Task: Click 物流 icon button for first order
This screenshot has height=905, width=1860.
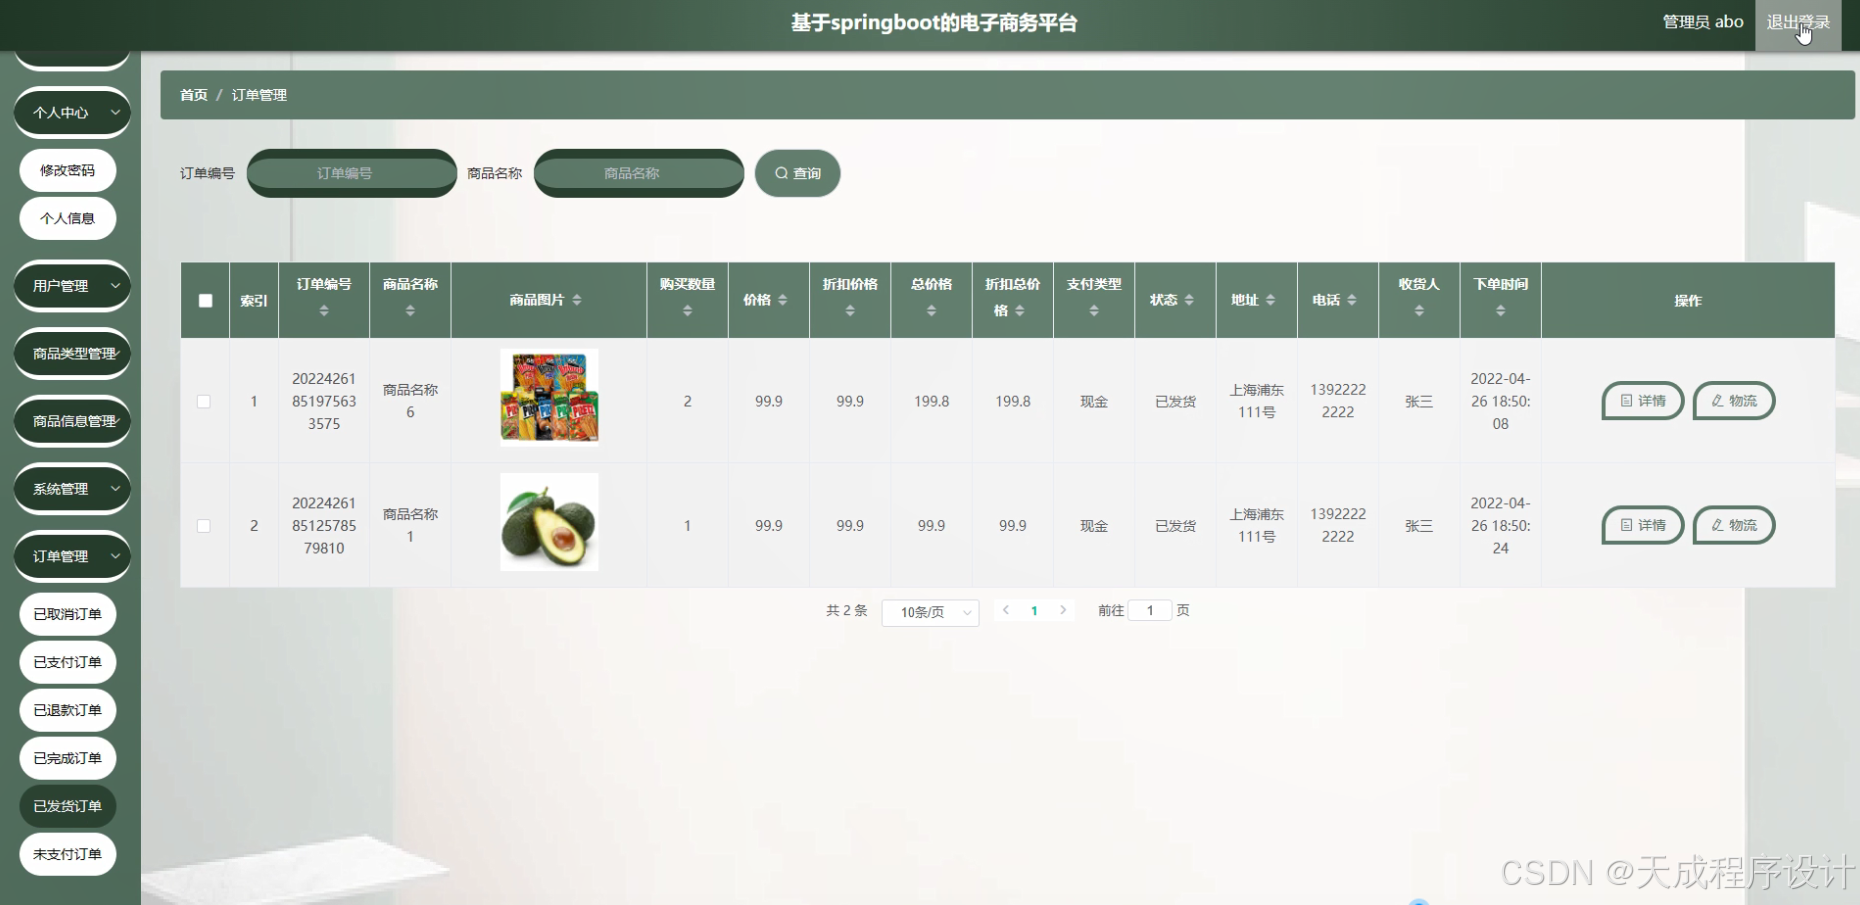Action: tap(1734, 401)
